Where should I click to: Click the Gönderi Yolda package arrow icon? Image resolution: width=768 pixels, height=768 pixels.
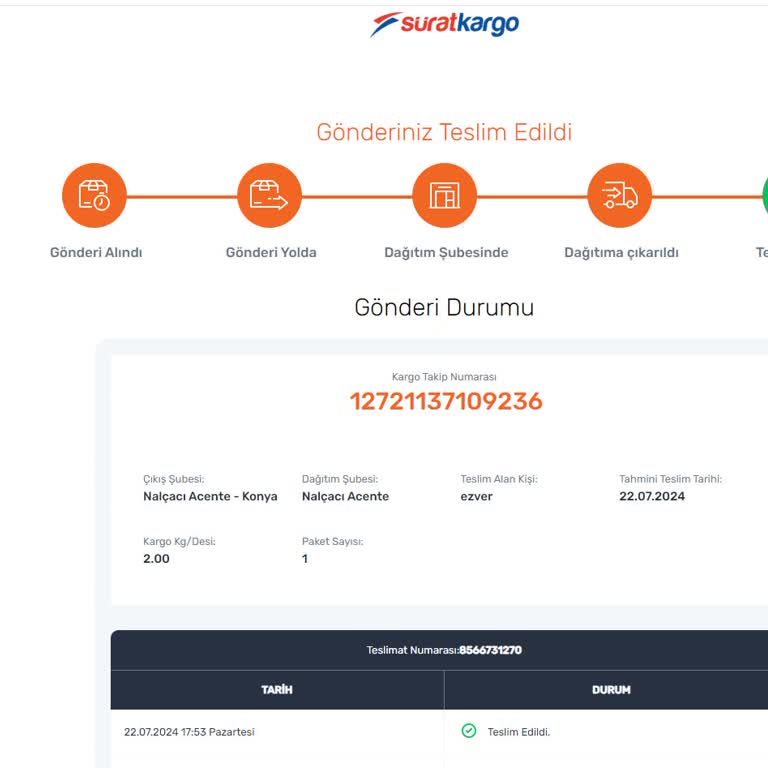coord(269,195)
